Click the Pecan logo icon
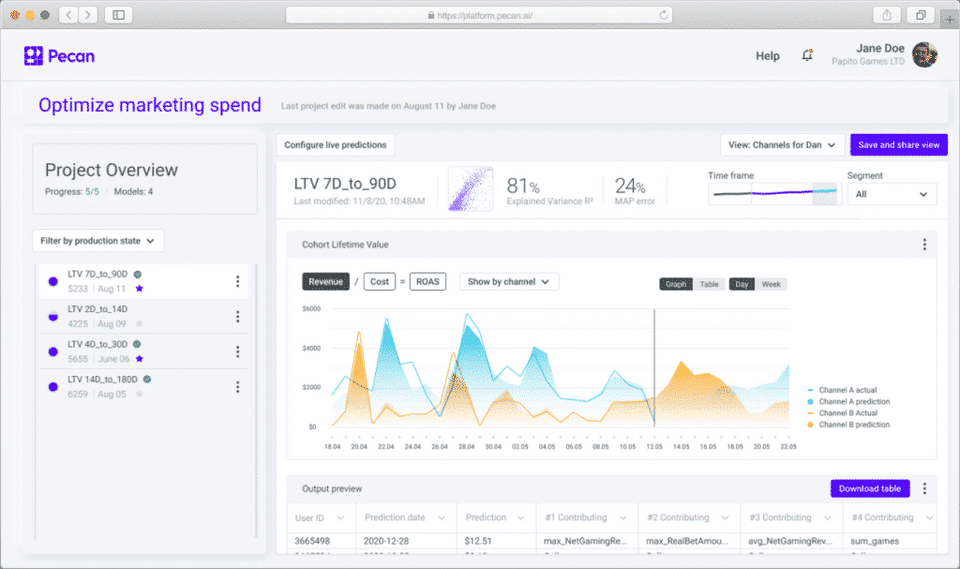Image resolution: width=960 pixels, height=569 pixels. coord(33,56)
